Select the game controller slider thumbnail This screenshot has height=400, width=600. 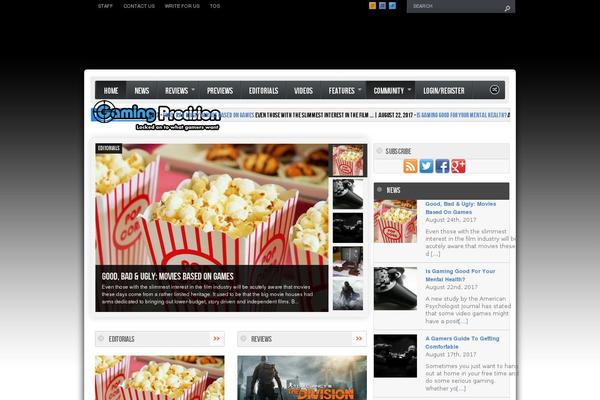point(348,194)
